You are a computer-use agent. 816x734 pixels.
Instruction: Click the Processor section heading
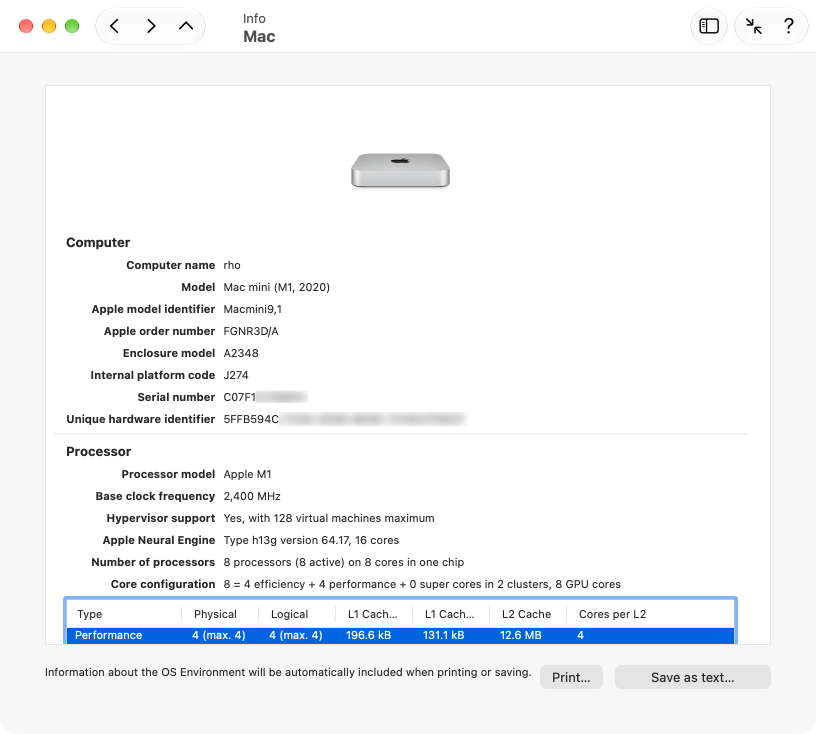pos(98,451)
